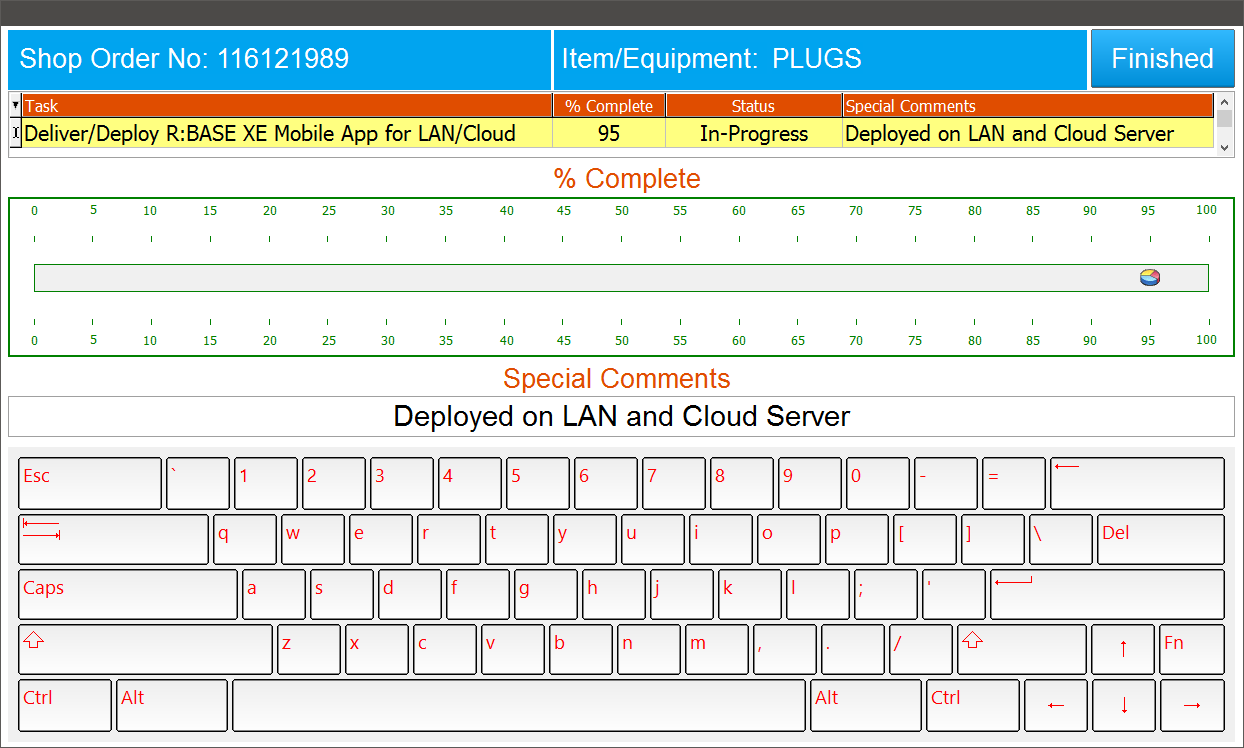Toggle the left Ctrl key
The width and height of the screenshot is (1244, 748).
65,705
